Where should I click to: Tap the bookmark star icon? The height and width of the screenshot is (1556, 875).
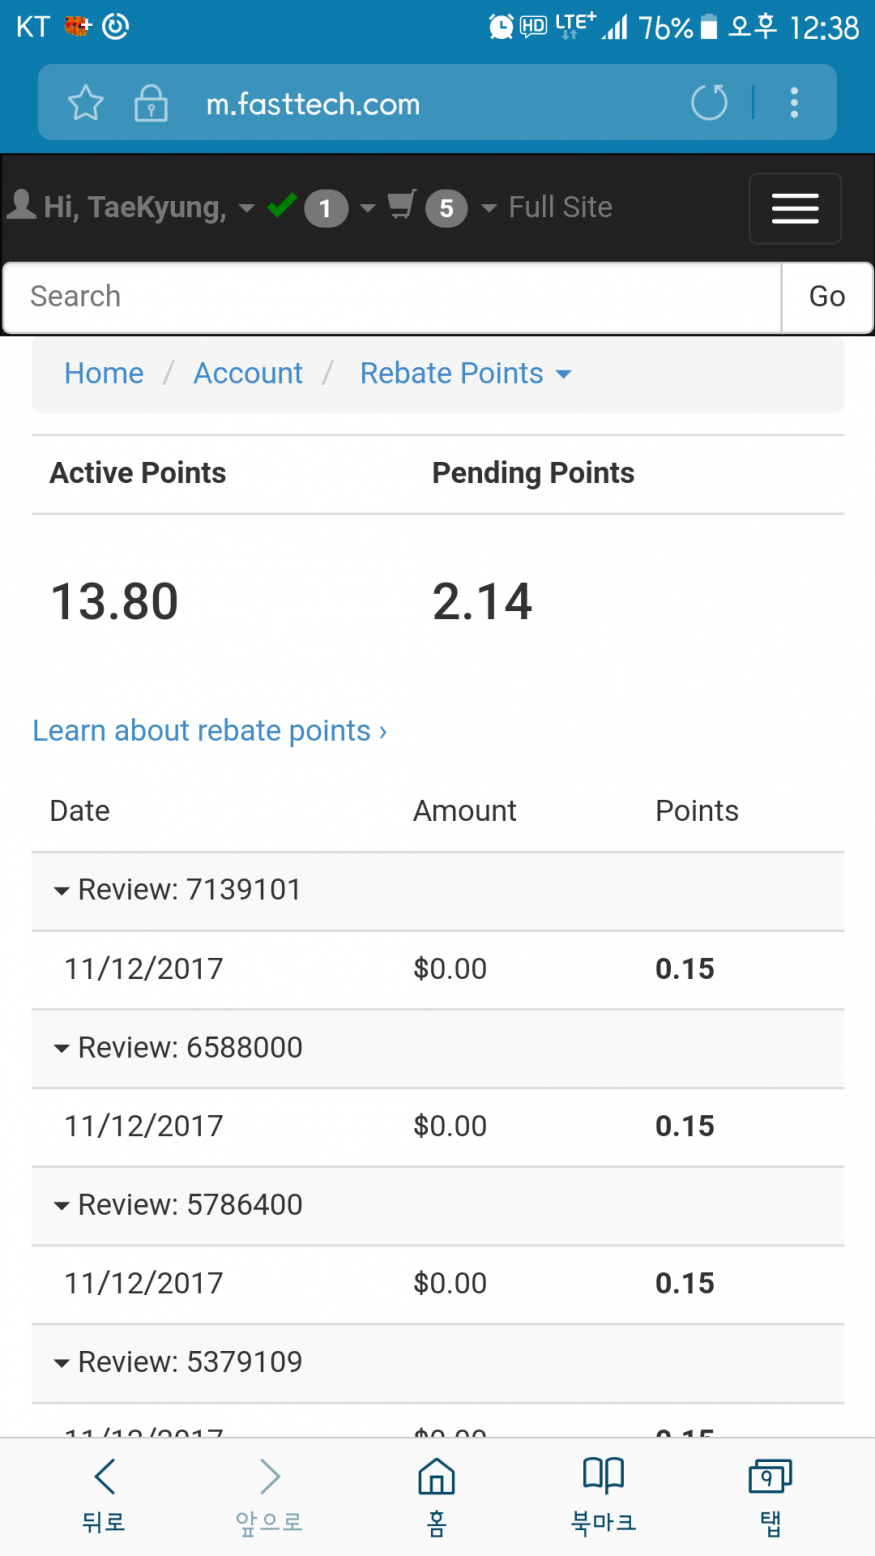pos(86,103)
